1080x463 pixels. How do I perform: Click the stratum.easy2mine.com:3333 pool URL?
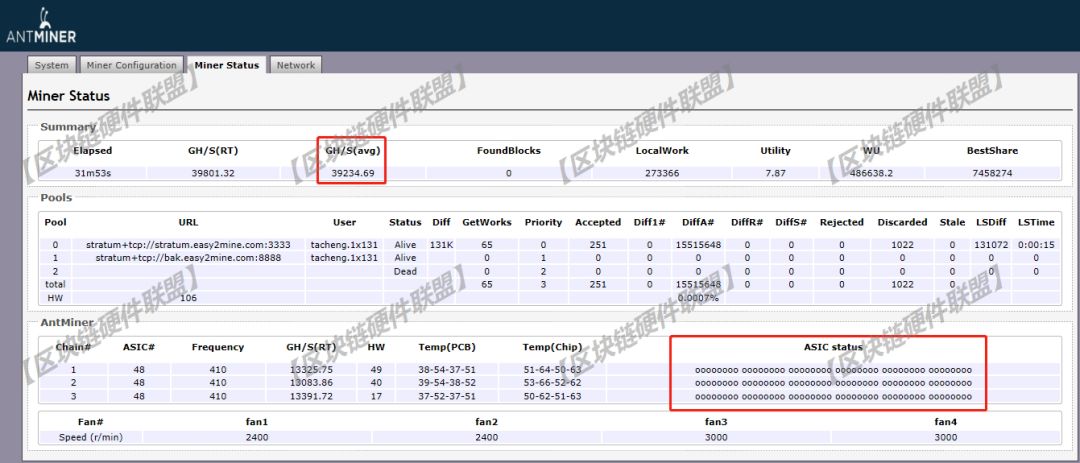pos(188,245)
